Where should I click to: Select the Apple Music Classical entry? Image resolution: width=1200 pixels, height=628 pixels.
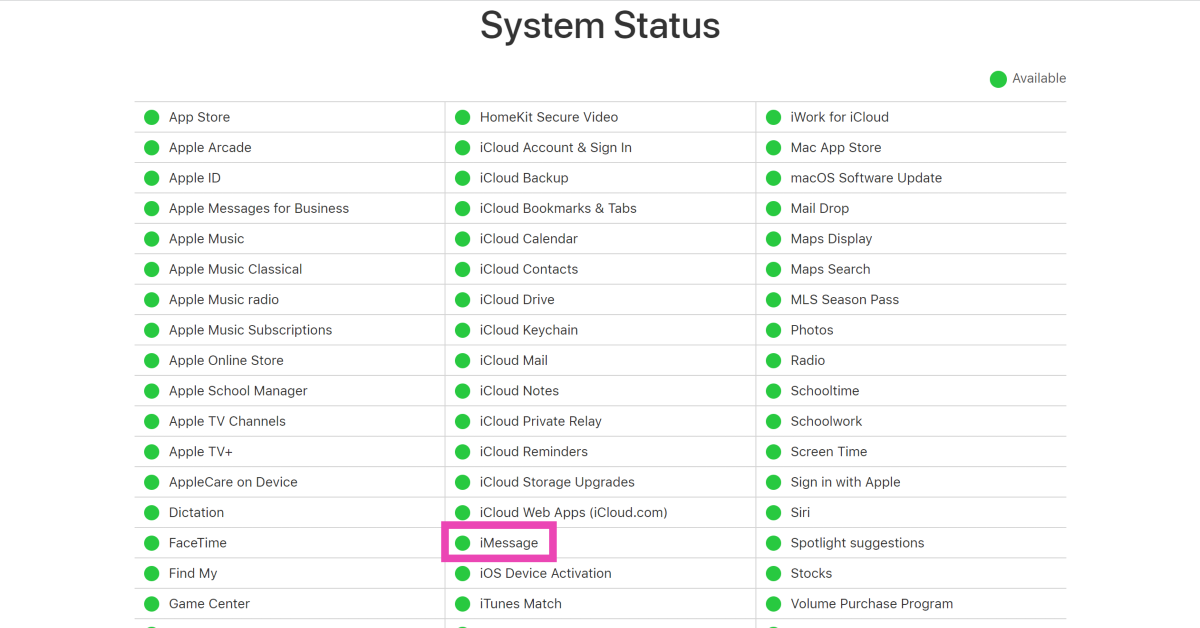pyautogui.click(x=236, y=269)
